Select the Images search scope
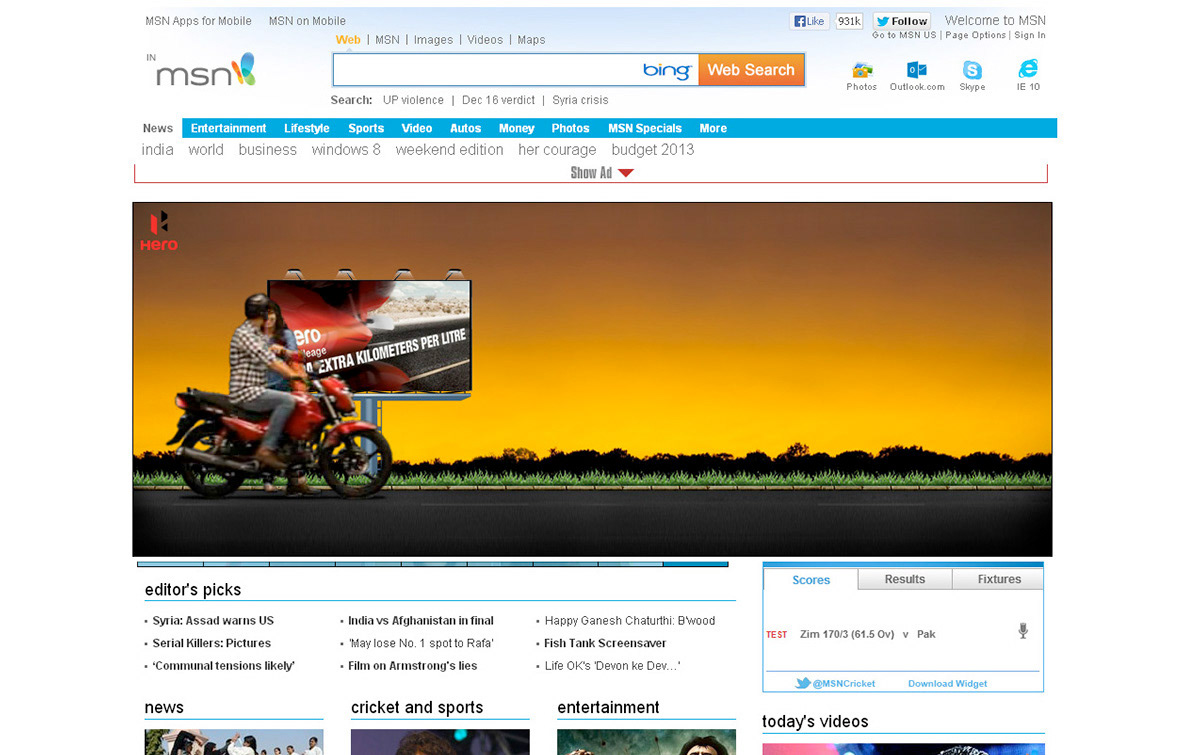The image size is (1200, 755). pos(433,40)
